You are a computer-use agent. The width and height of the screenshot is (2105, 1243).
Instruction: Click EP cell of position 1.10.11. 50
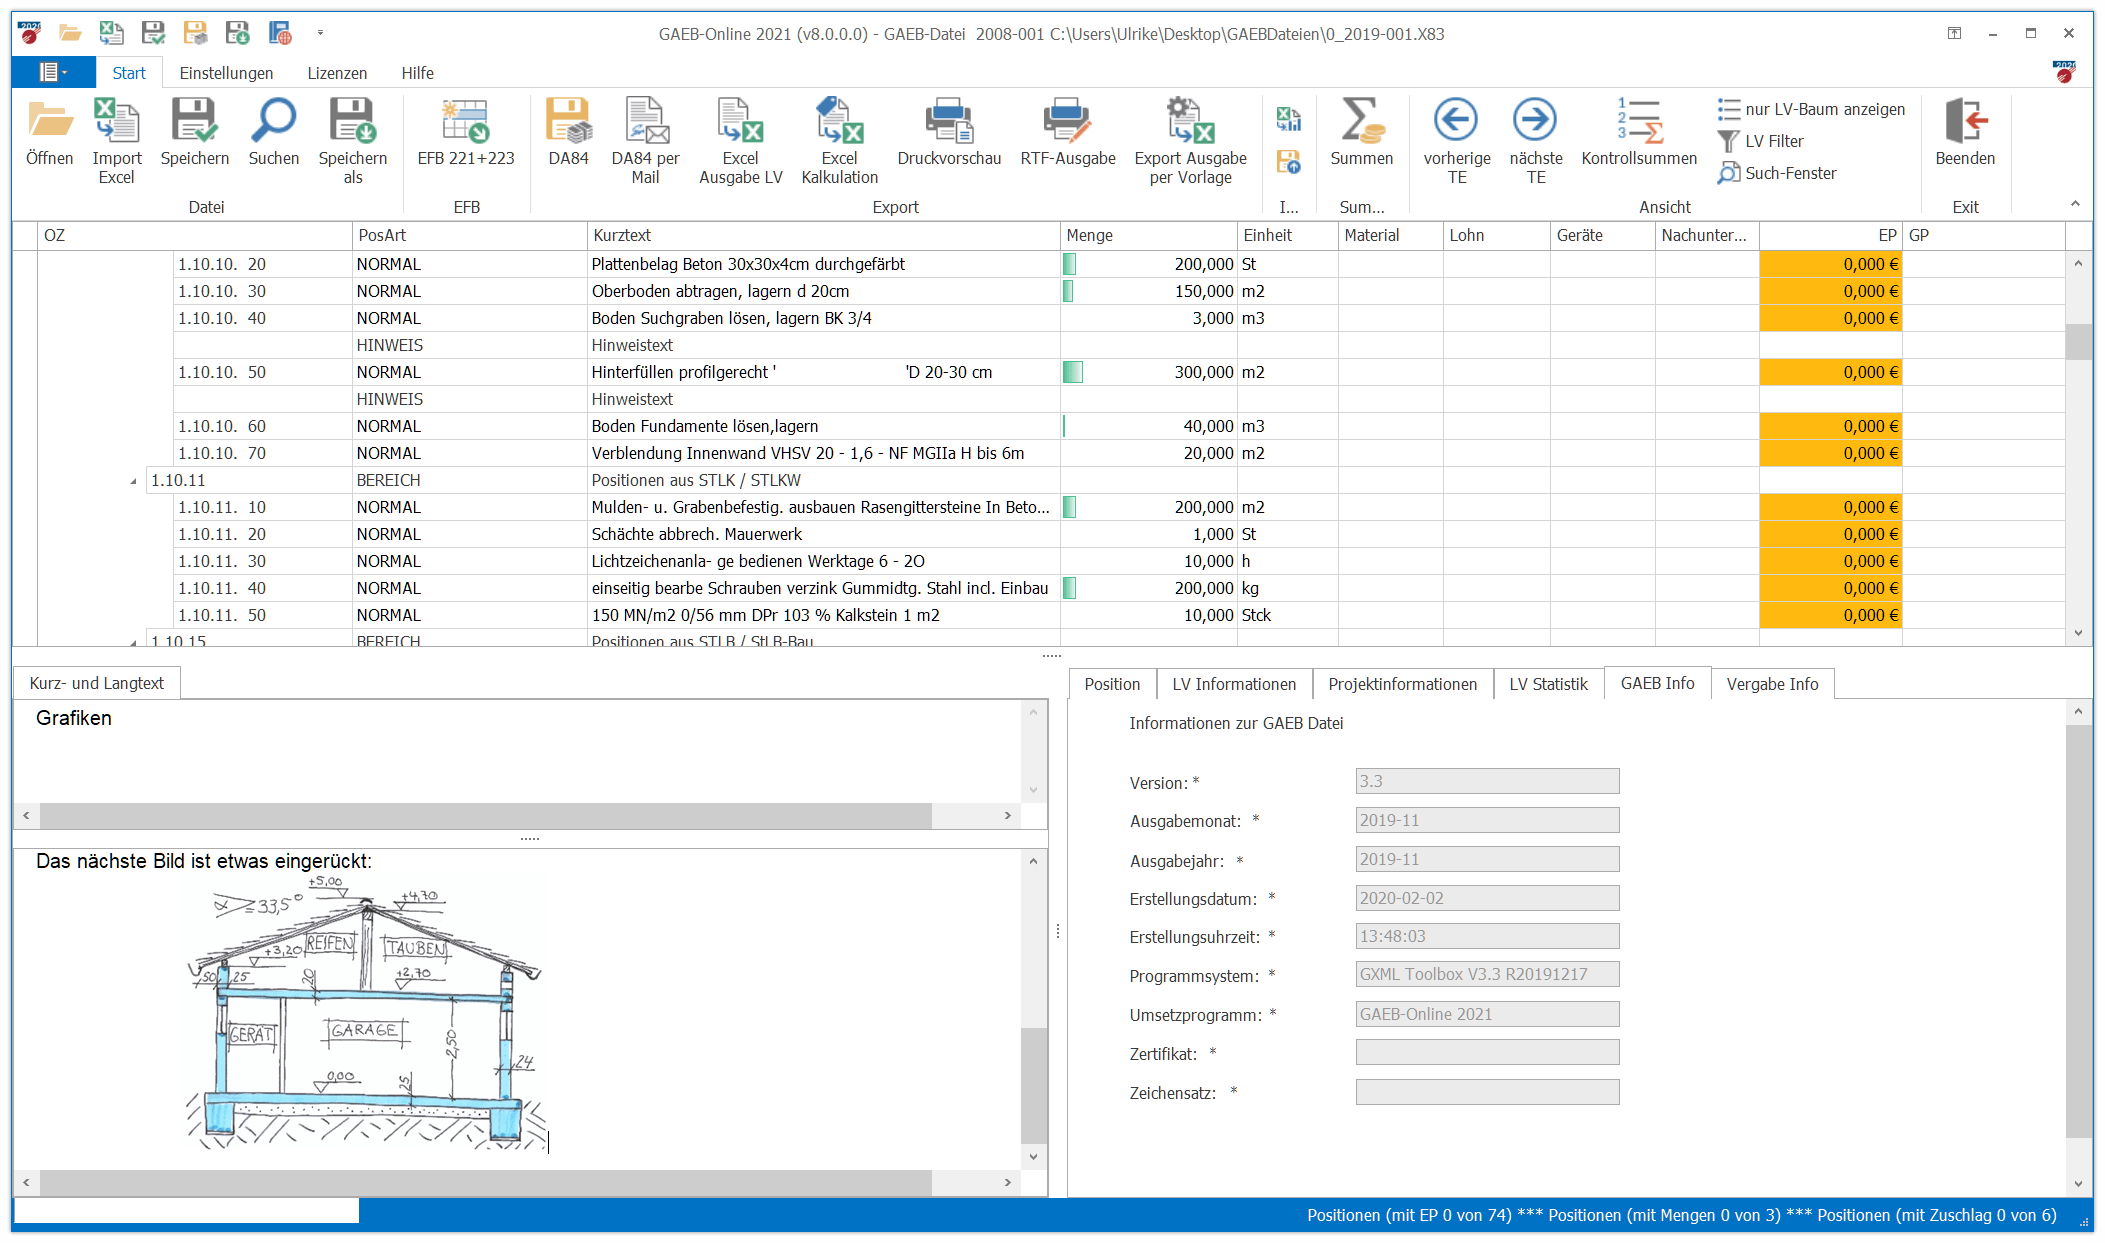pyautogui.click(x=1830, y=615)
